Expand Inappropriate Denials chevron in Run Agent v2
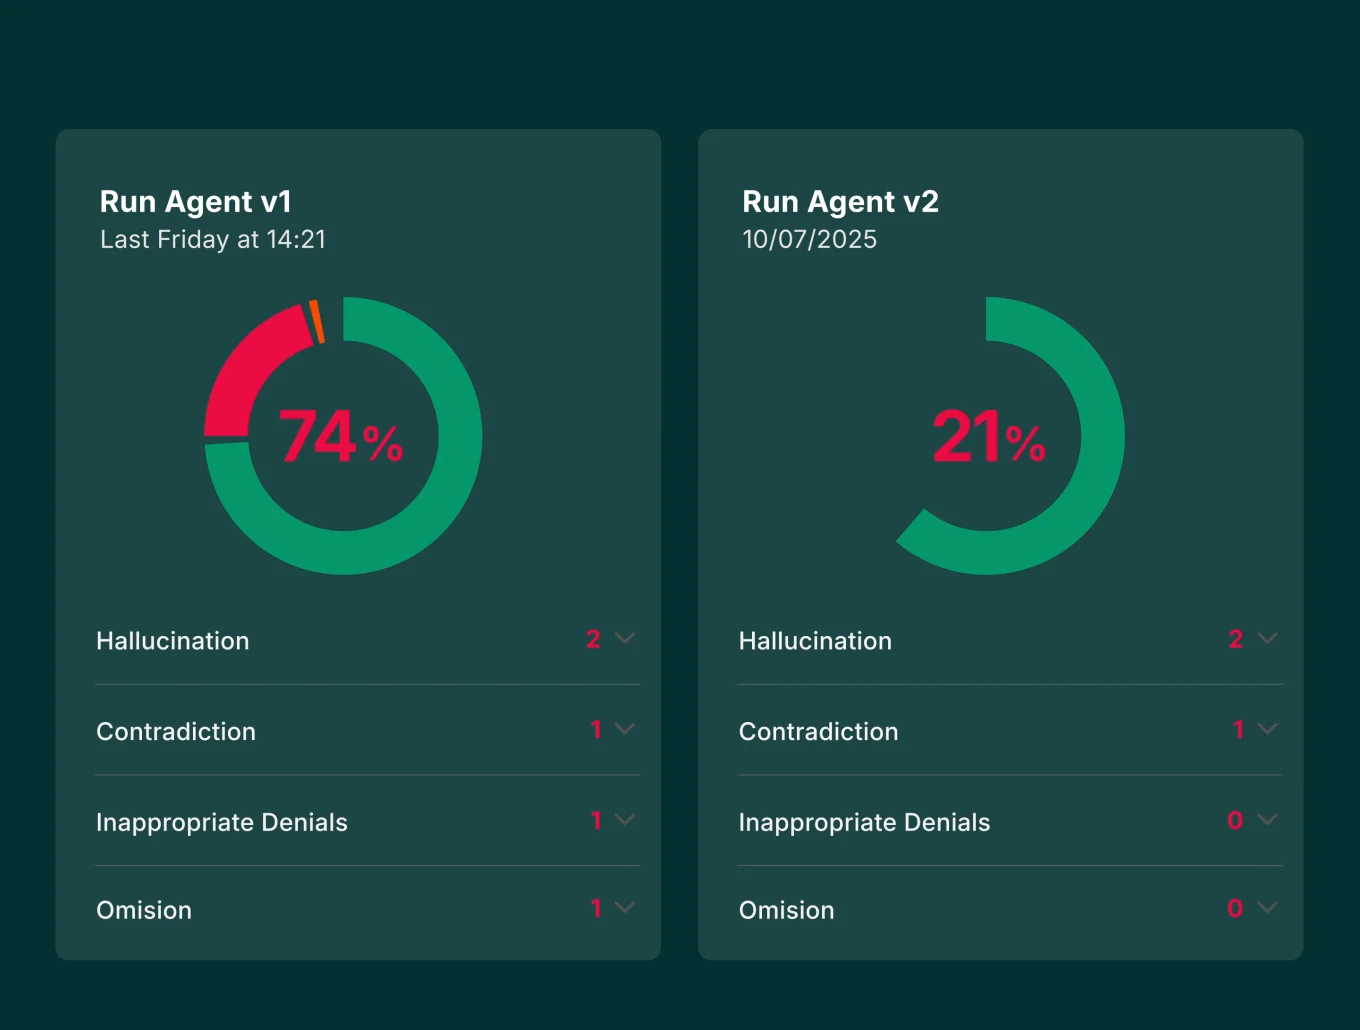The image size is (1360, 1030). pyautogui.click(x=1267, y=820)
